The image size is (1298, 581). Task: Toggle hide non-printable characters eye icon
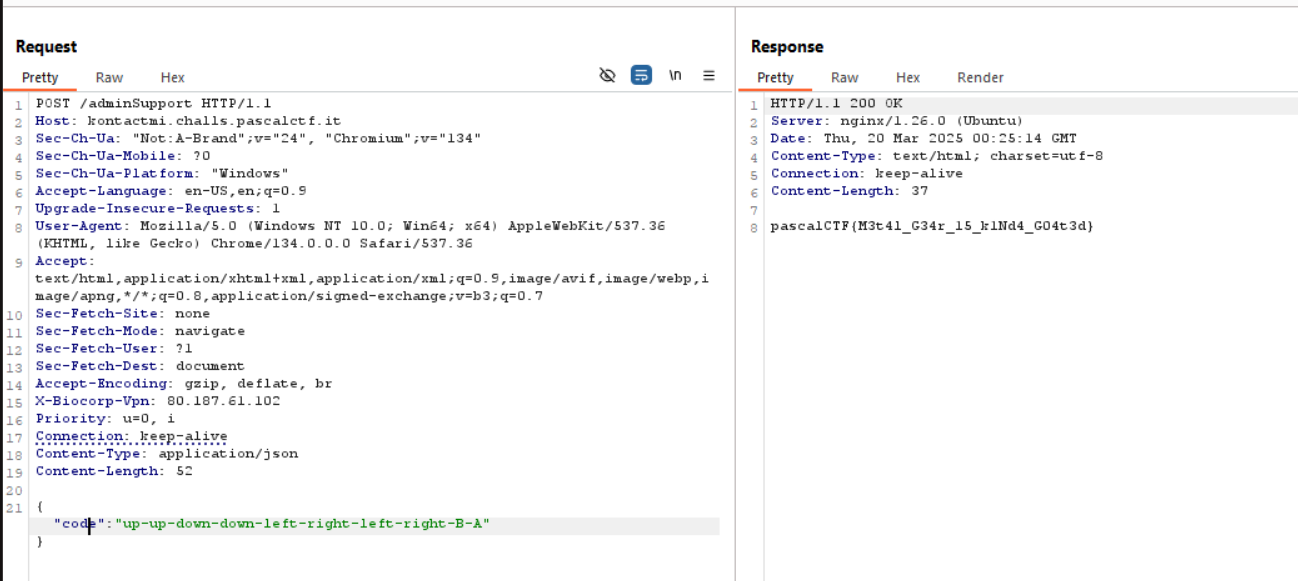(x=607, y=76)
